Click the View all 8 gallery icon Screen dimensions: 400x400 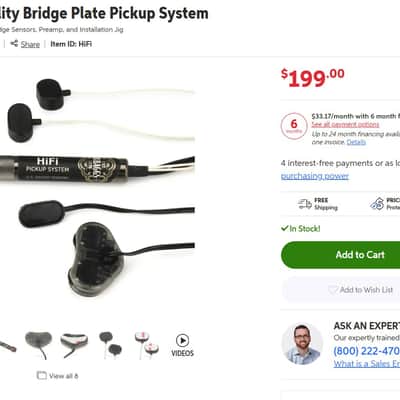click(41, 376)
